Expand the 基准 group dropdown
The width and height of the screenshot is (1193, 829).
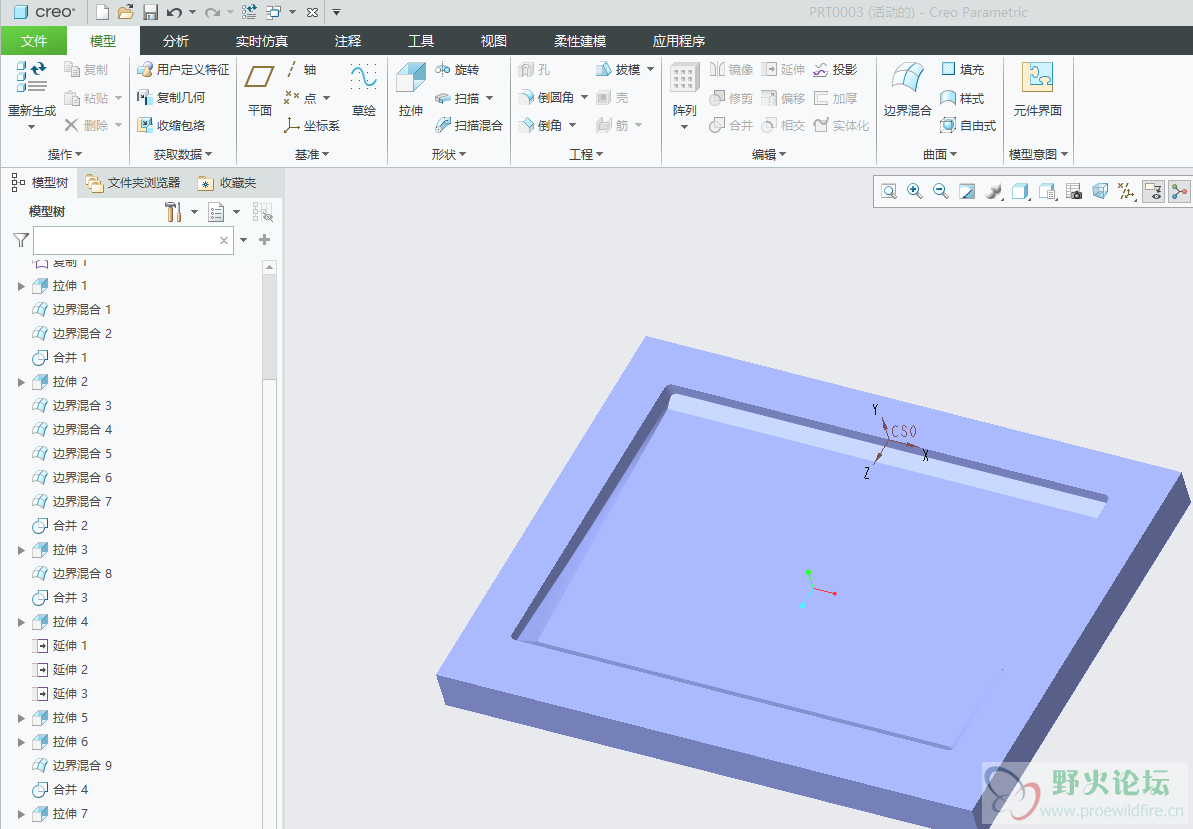click(312, 154)
